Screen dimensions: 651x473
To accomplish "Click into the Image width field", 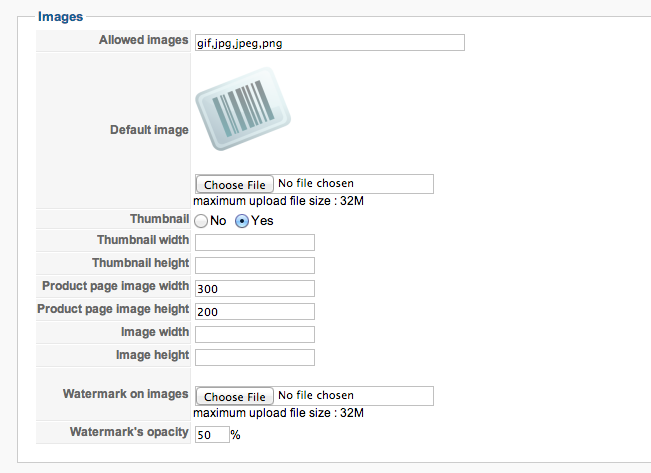I will [x=255, y=334].
